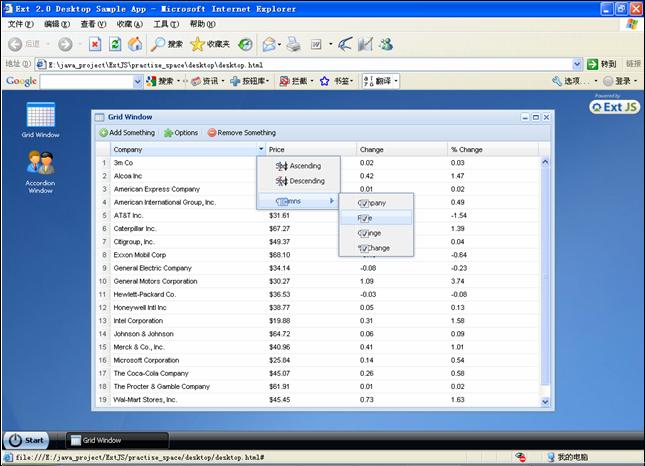Toggle the Company column checkbox
Viewport: 645px width, 466px height.
point(364,203)
